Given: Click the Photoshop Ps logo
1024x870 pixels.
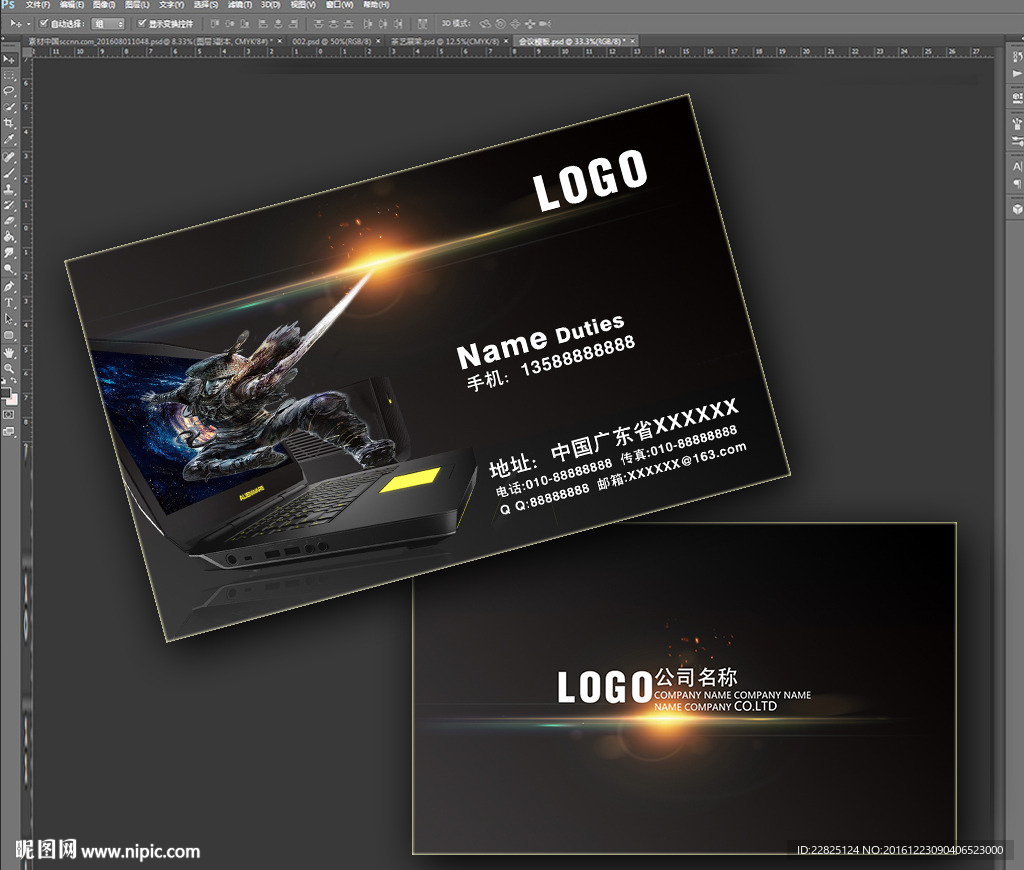Looking at the screenshot, I should click(x=8, y=5).
